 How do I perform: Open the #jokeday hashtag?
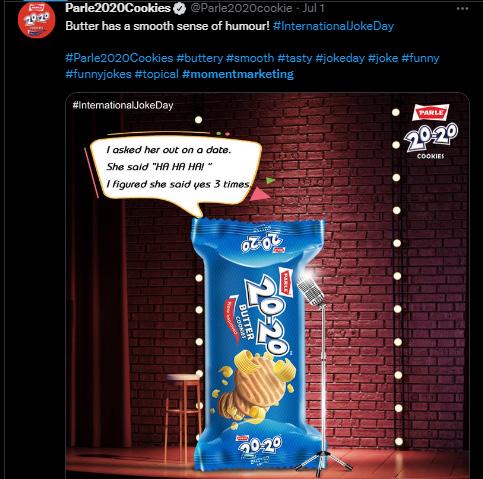[340, 58]
